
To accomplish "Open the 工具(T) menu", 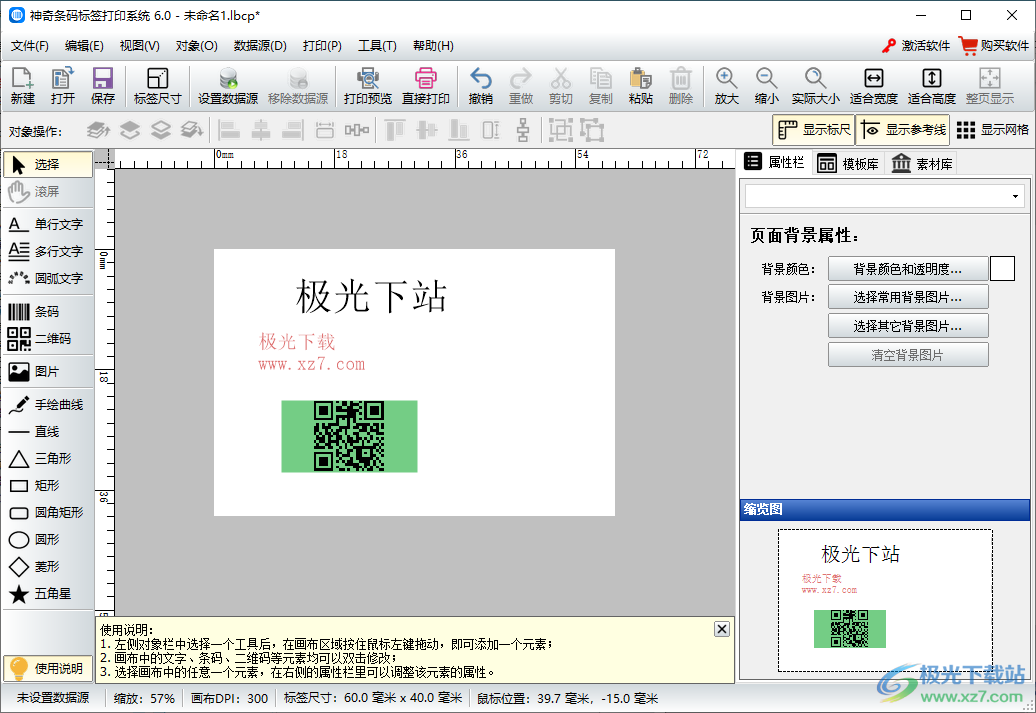I will [377, 46].
